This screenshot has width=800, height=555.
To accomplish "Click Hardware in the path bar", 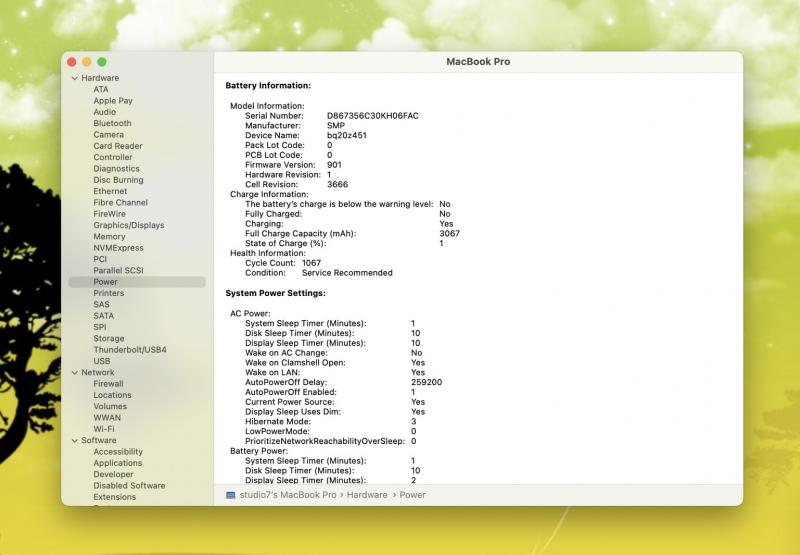I will 367,495.
